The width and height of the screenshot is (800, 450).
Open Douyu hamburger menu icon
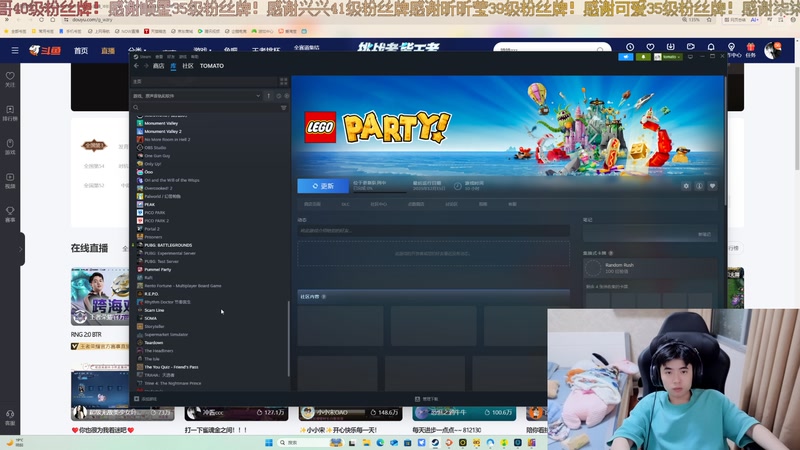[15, 51]
